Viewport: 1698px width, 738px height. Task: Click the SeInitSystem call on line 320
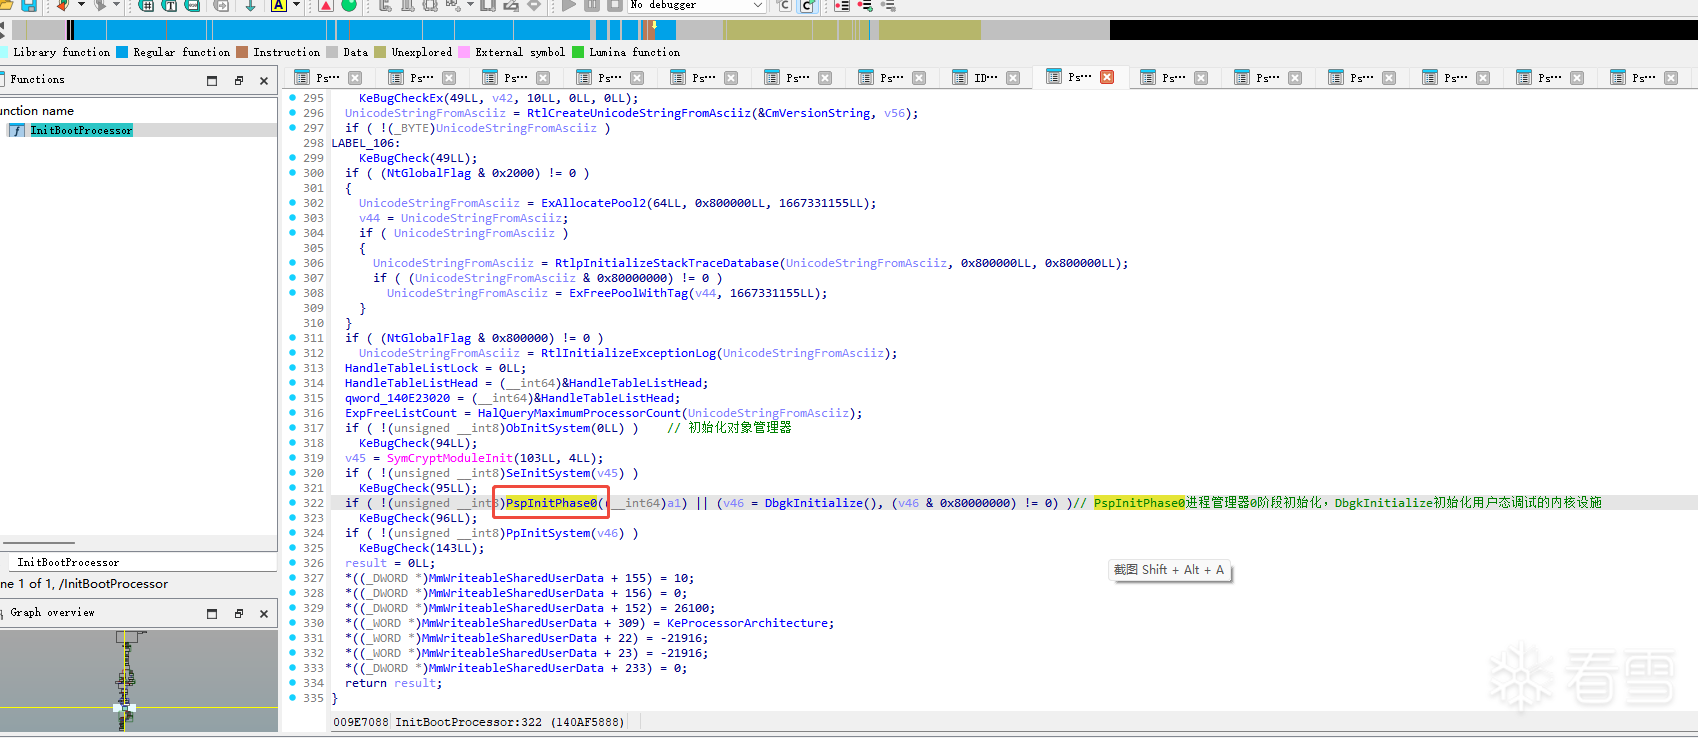pyautogui.click(x=547, y=473)
